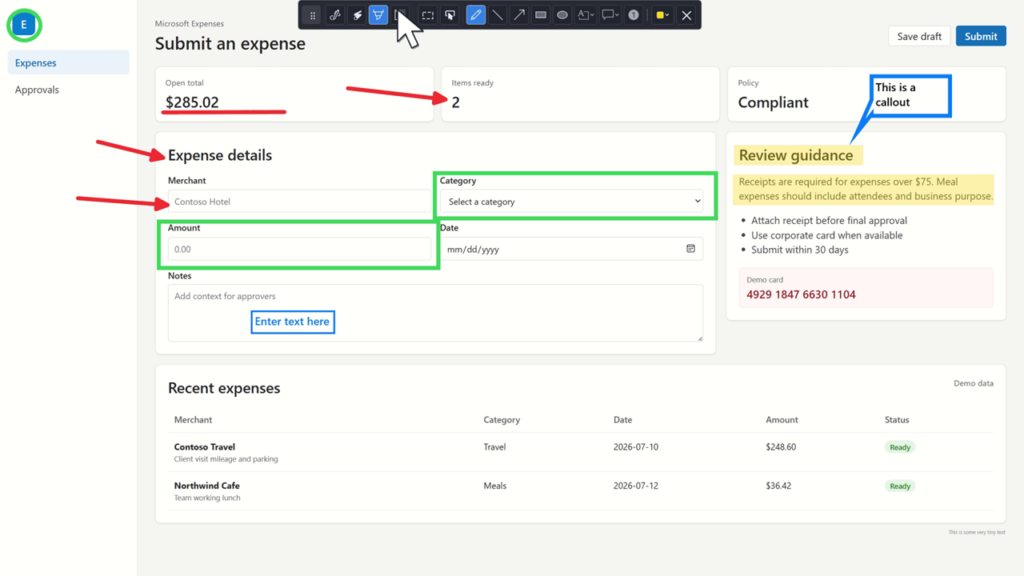
Task: Click the Add context for approvers notes box
Action: point(435,313)
